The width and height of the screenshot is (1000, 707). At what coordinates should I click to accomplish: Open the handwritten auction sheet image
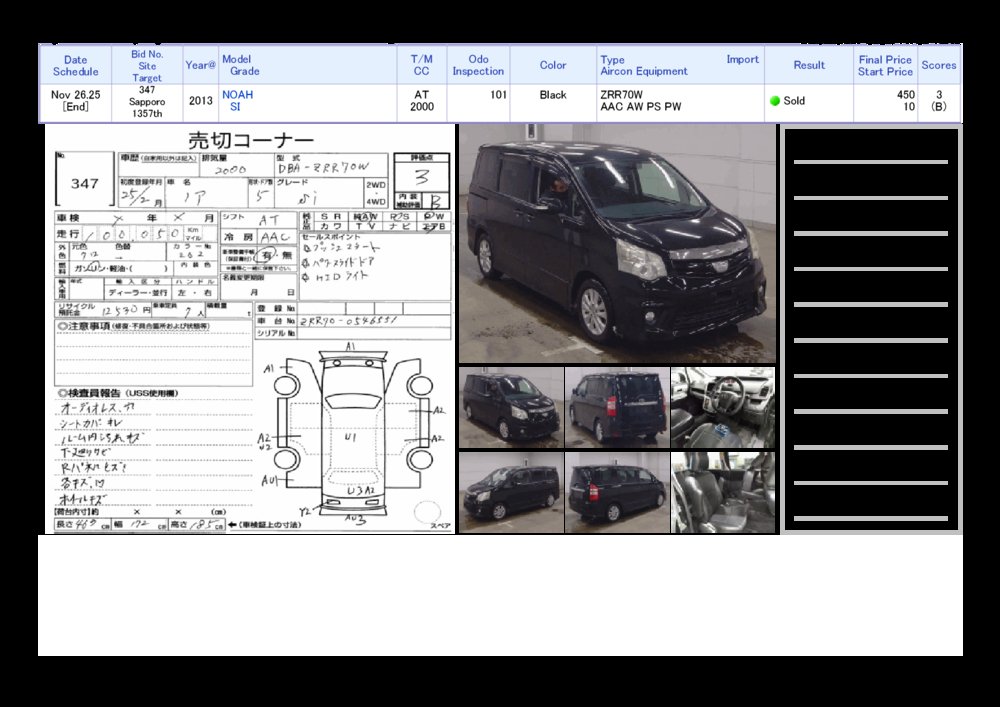(x=249, y=328)
